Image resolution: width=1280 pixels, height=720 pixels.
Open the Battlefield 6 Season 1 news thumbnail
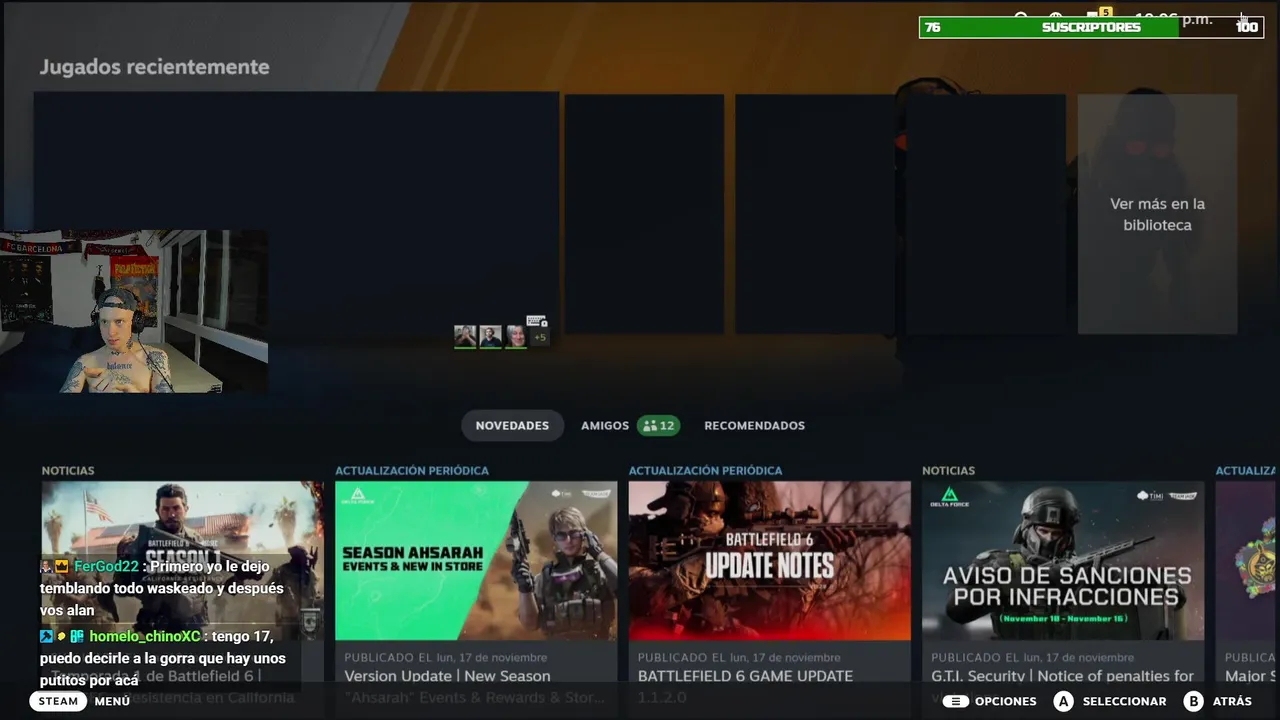point(182,560)
